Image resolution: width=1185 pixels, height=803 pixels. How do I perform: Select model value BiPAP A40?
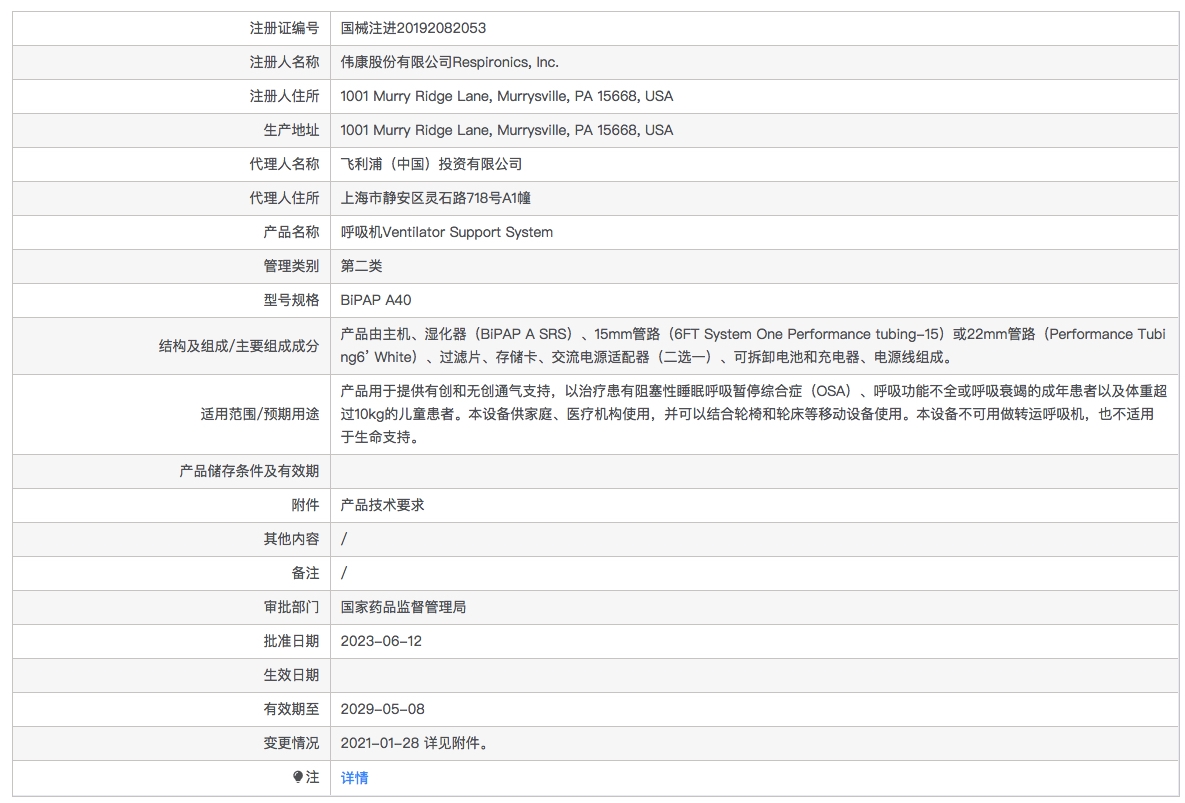(x=376, y=300)
